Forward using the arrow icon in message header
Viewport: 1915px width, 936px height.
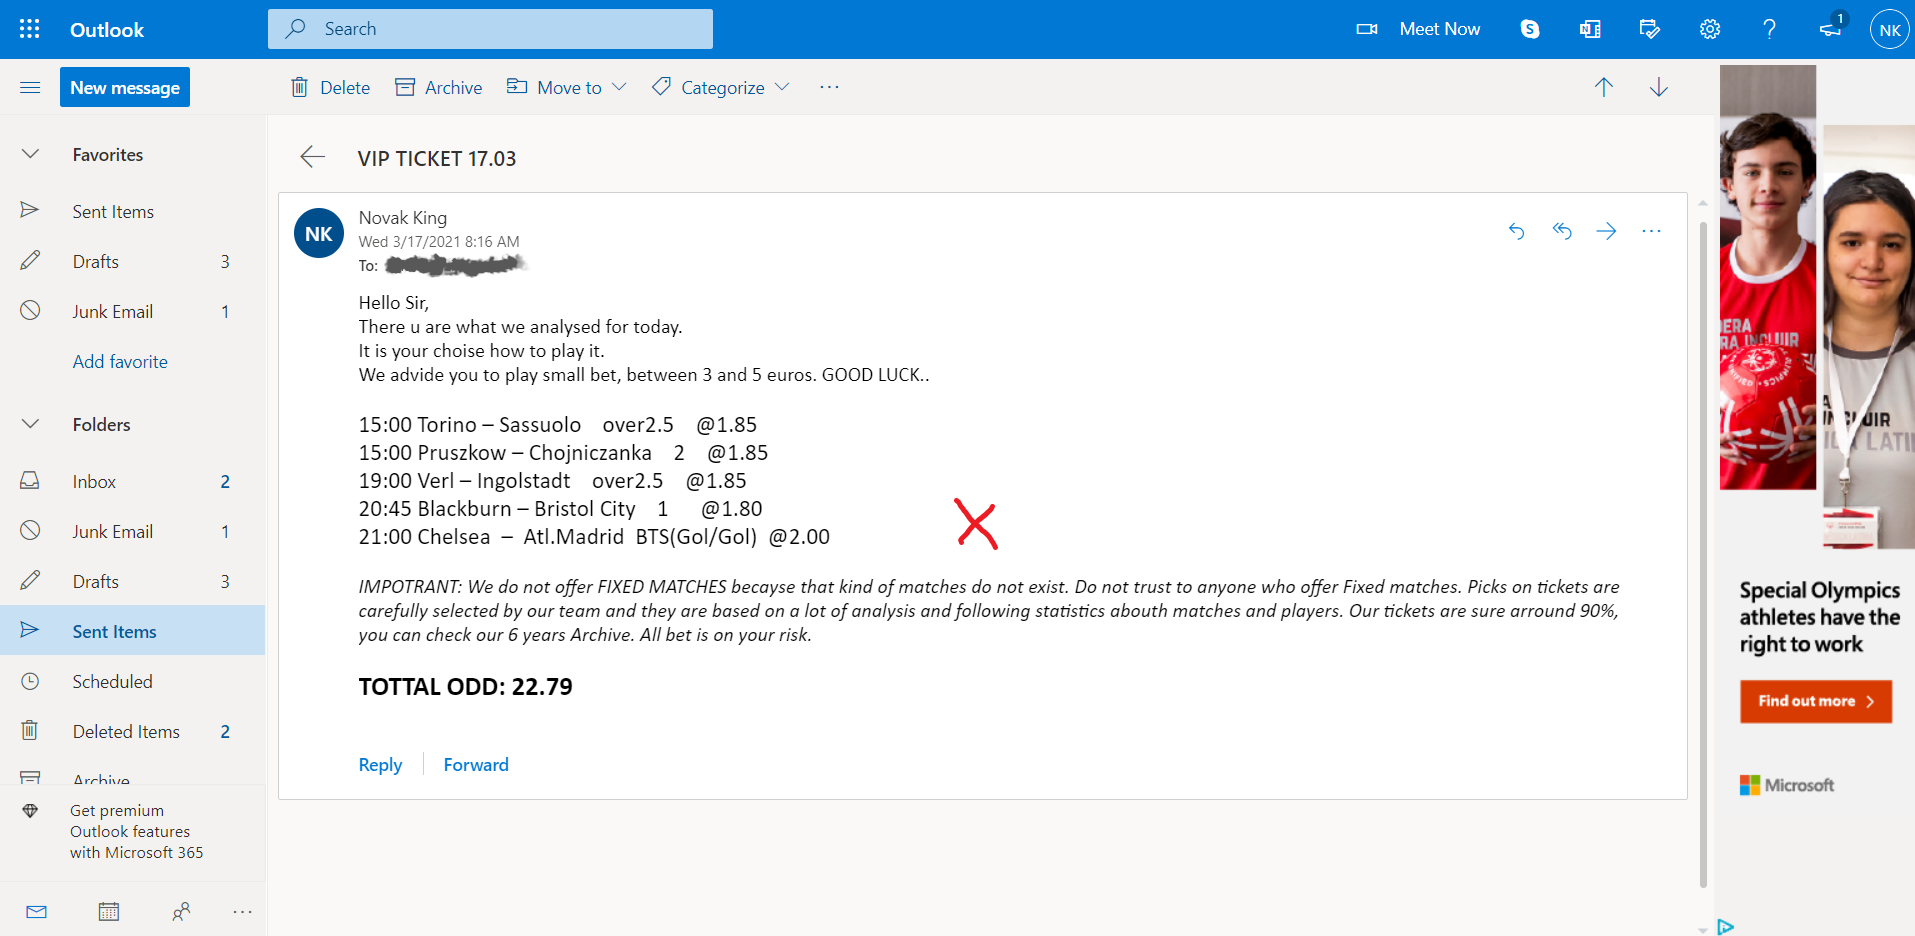tap(1607, 231)
